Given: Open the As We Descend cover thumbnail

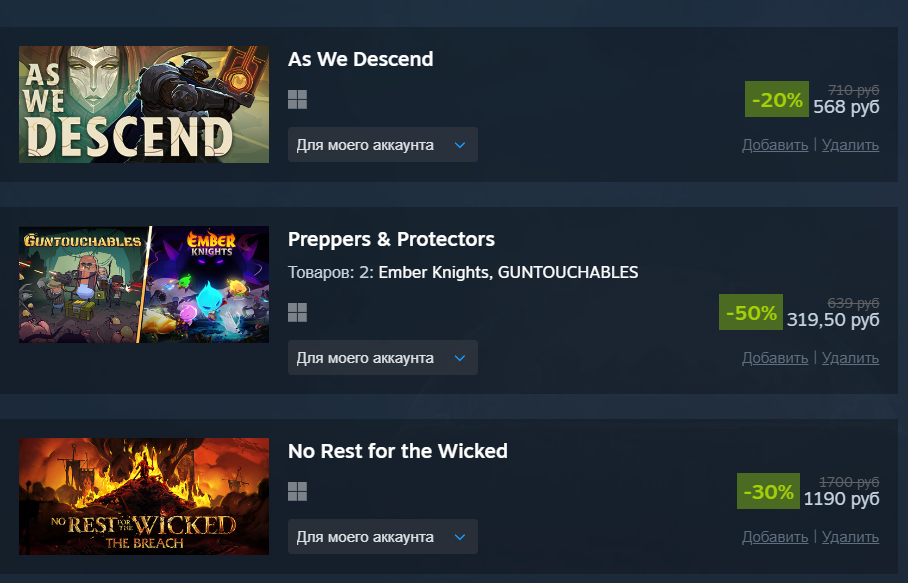Looking at the screenshot, I should pyautogui.click(x=144, y=104).
